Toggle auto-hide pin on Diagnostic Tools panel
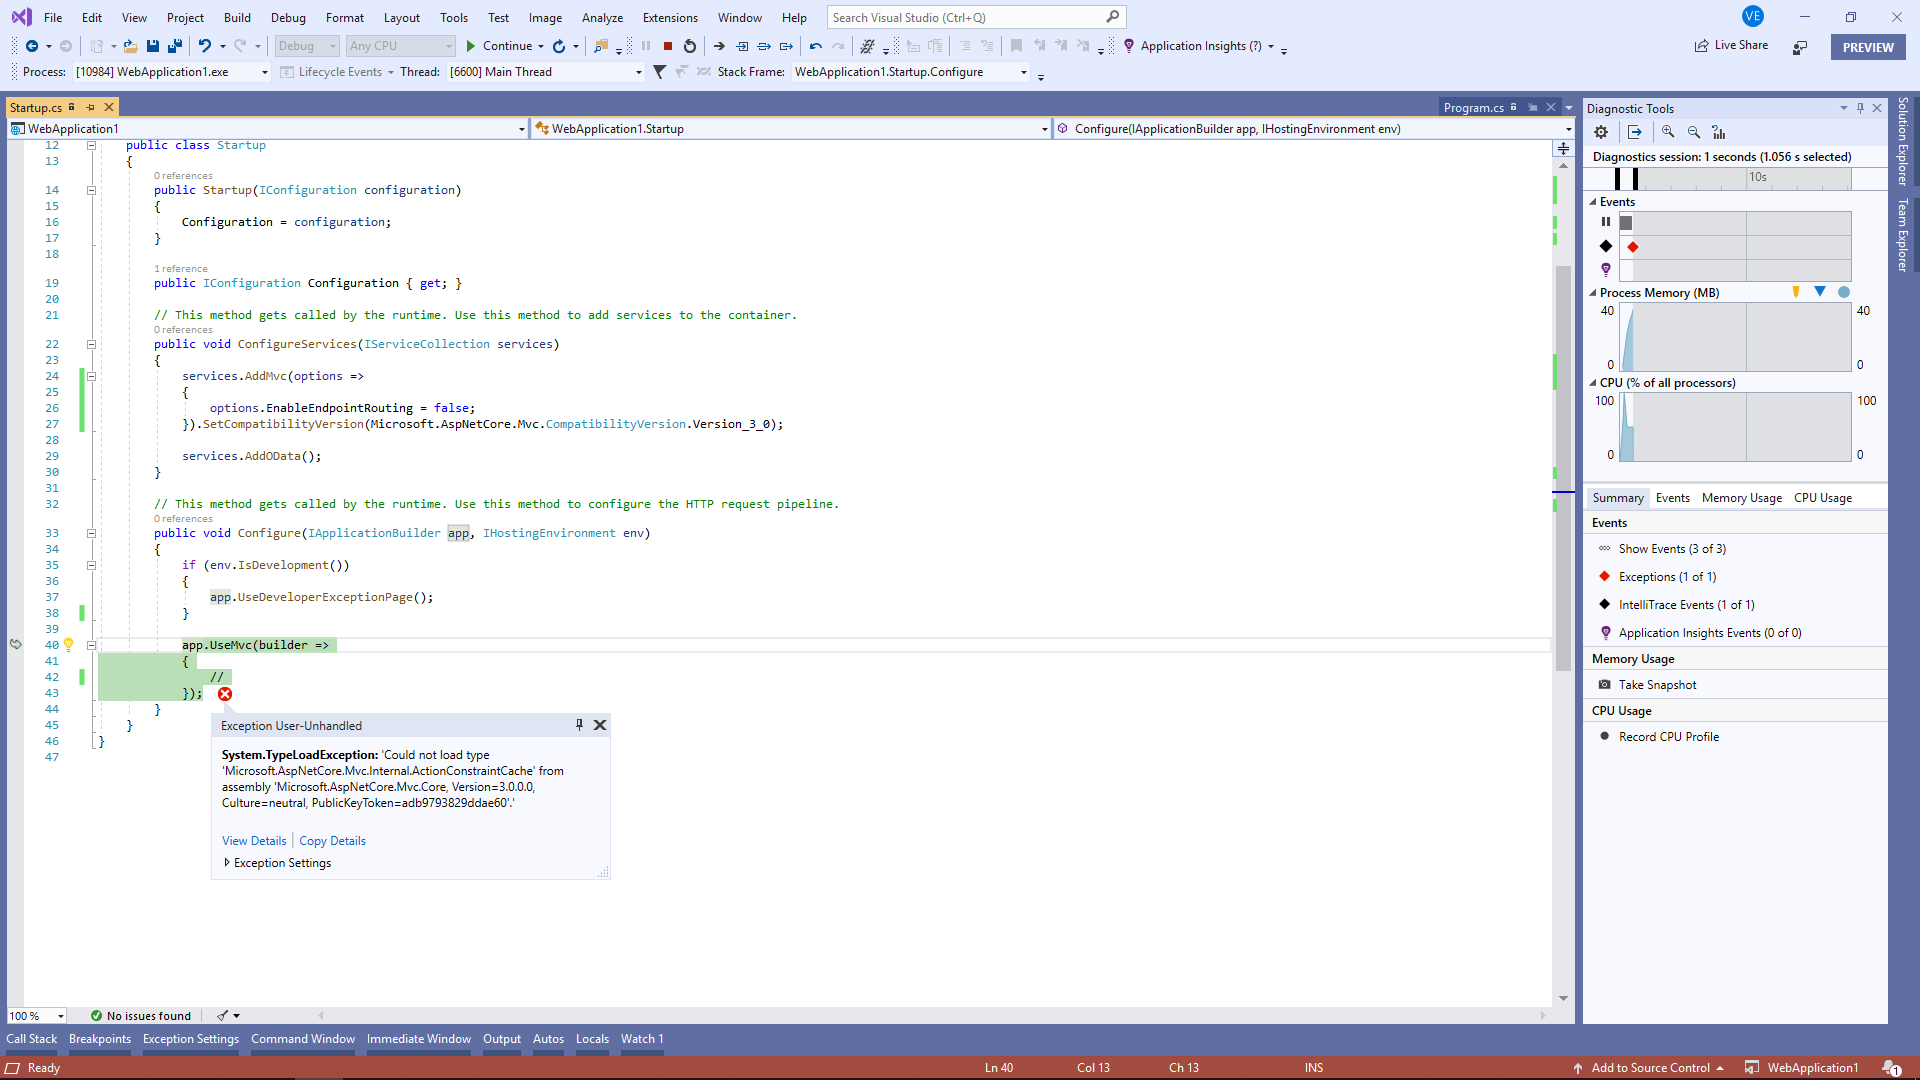 pyautogui.click(x=1861, y=108)
